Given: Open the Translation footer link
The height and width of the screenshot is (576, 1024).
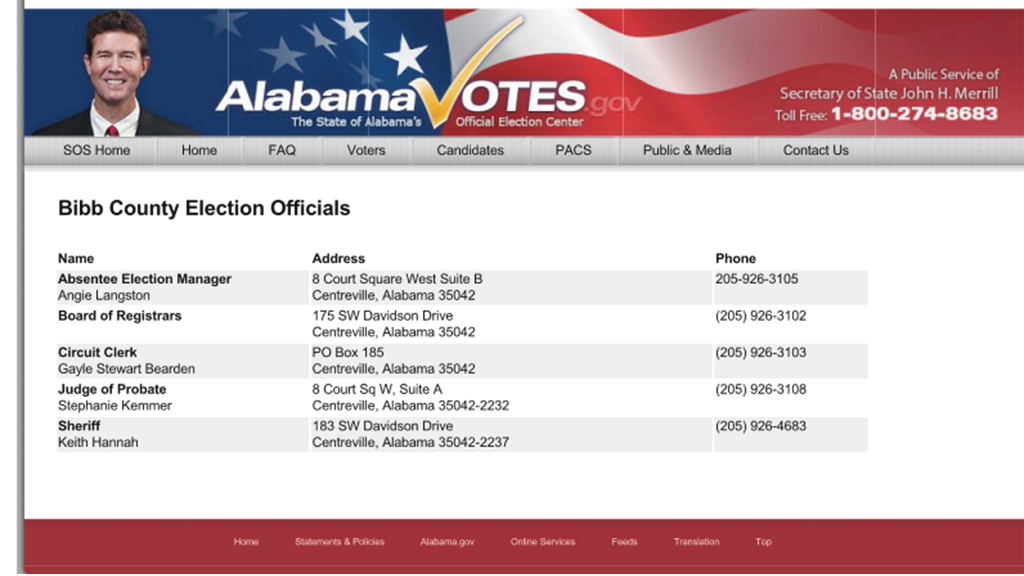Looking at the screenshot, I should click(x=696, y=541).
